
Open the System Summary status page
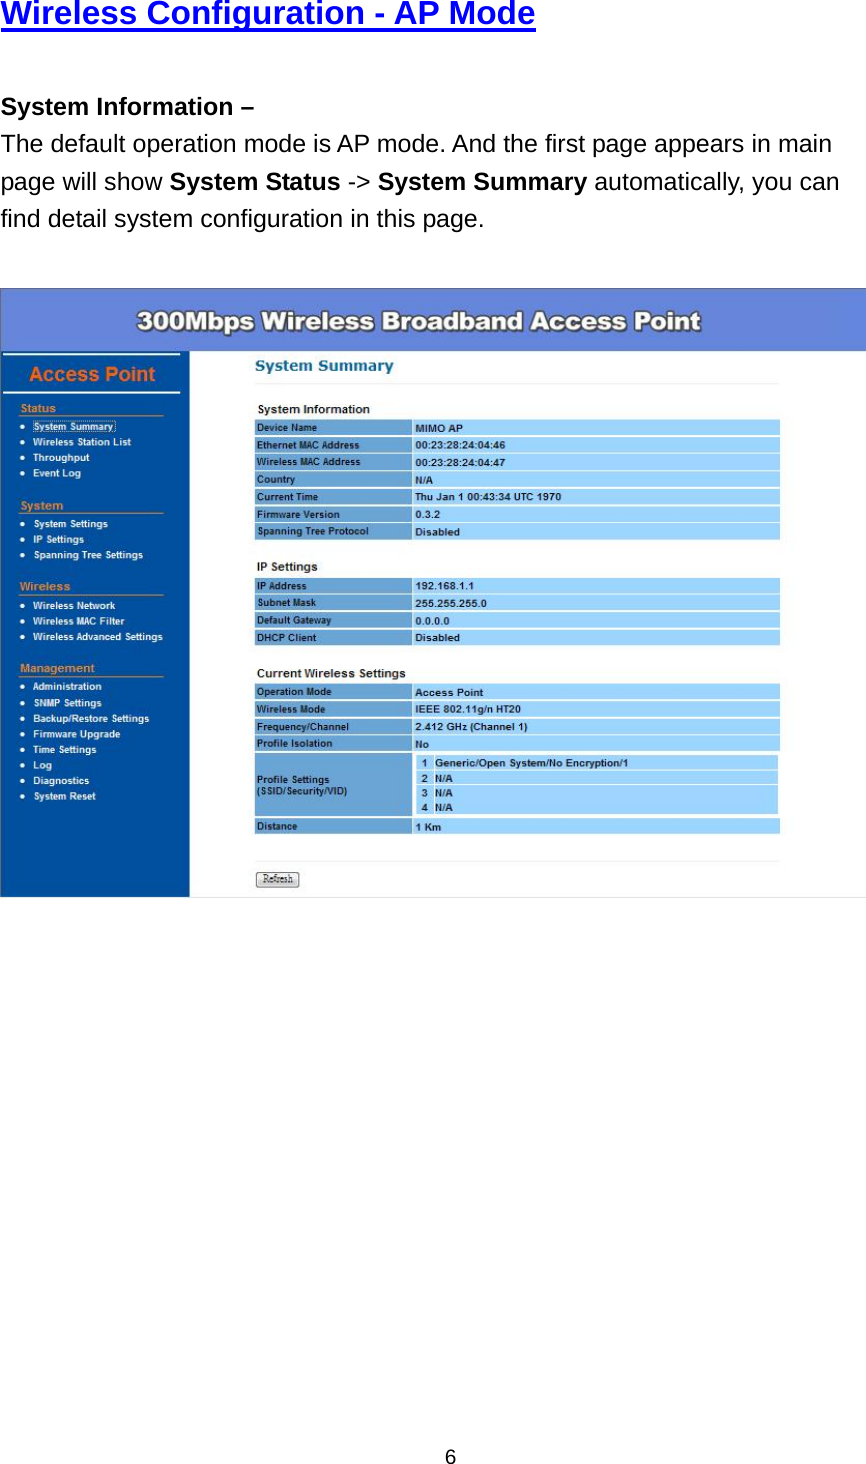tap(72, 425)
